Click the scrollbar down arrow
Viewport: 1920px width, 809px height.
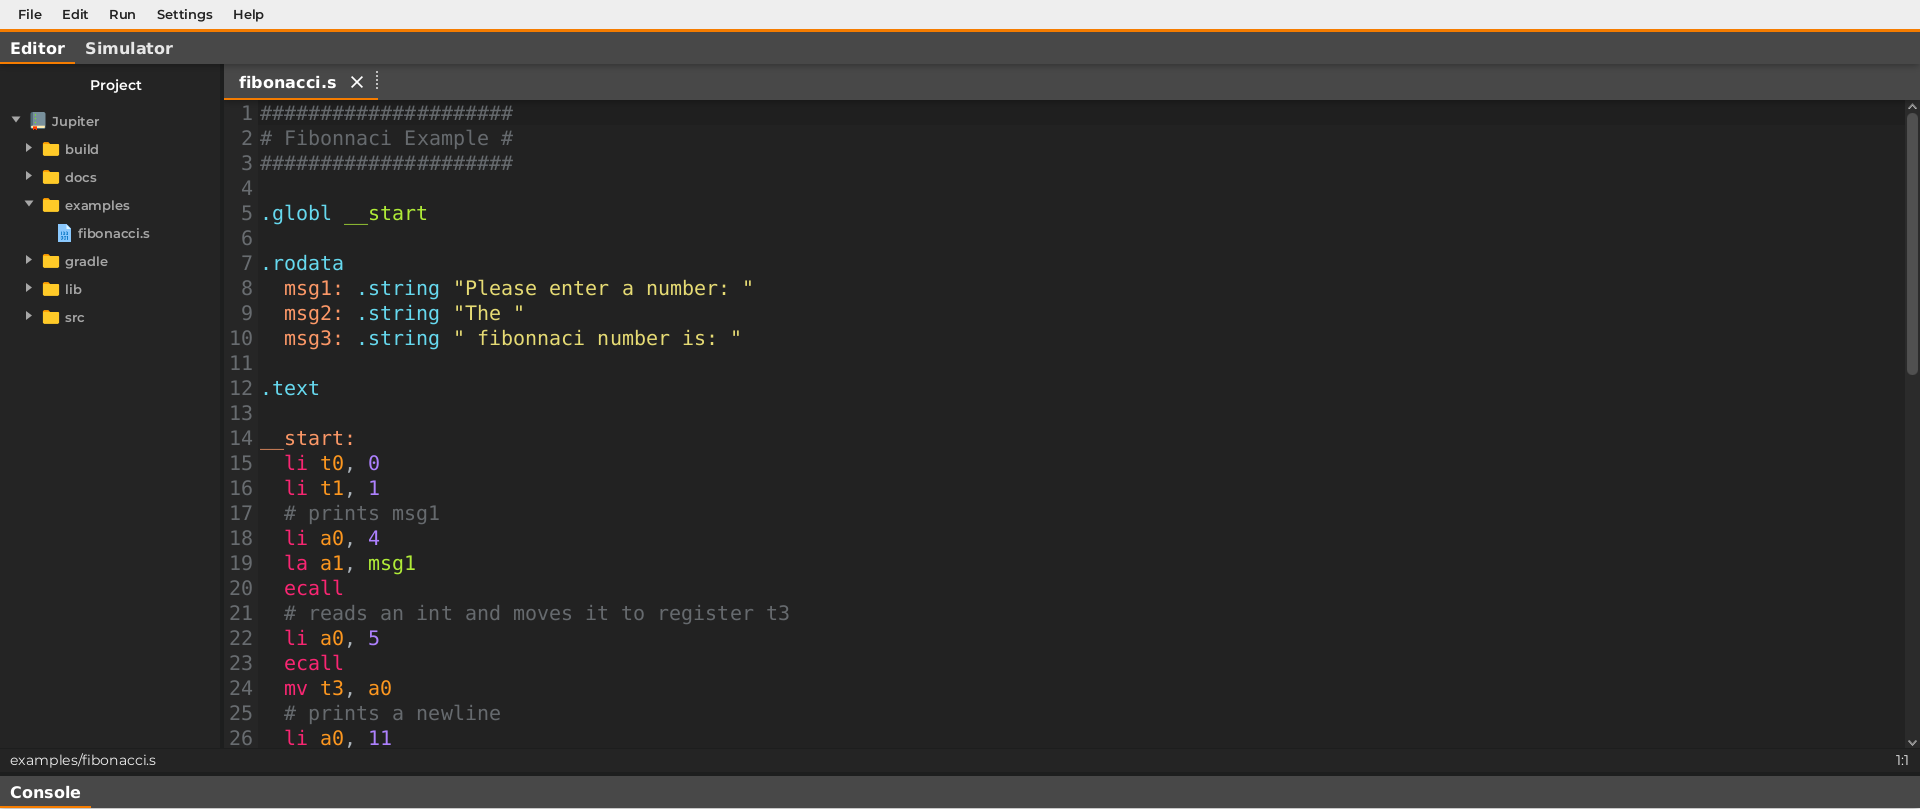1912,743
